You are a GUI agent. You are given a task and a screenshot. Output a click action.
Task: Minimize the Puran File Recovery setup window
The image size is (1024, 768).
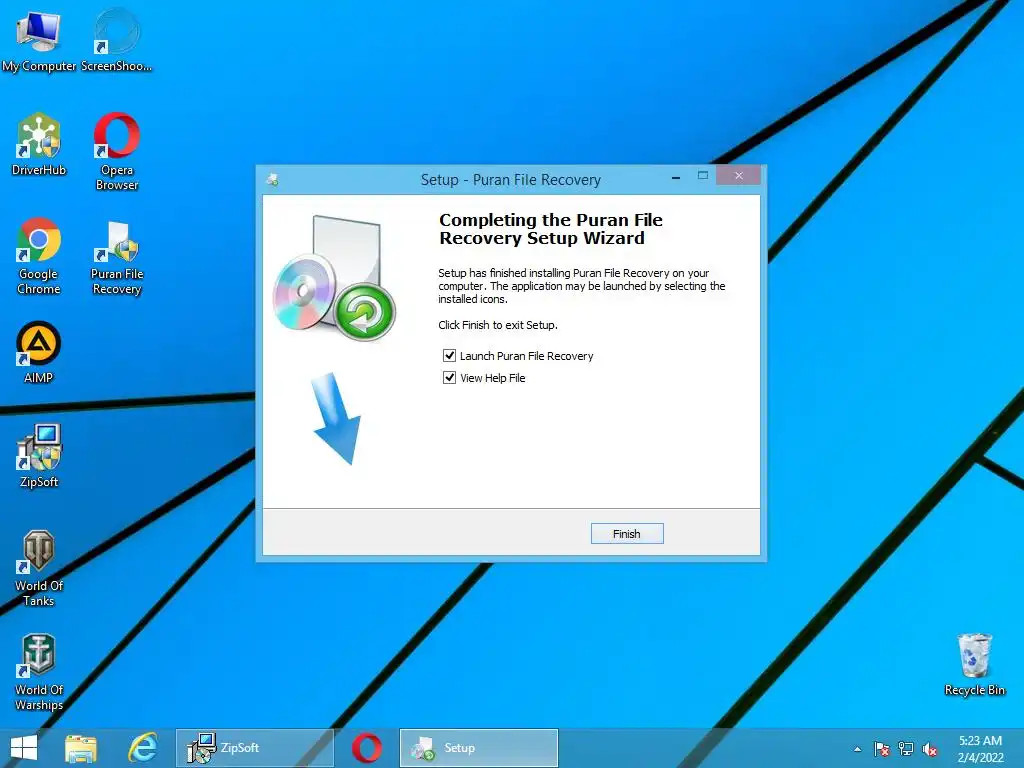coord(676,177)
